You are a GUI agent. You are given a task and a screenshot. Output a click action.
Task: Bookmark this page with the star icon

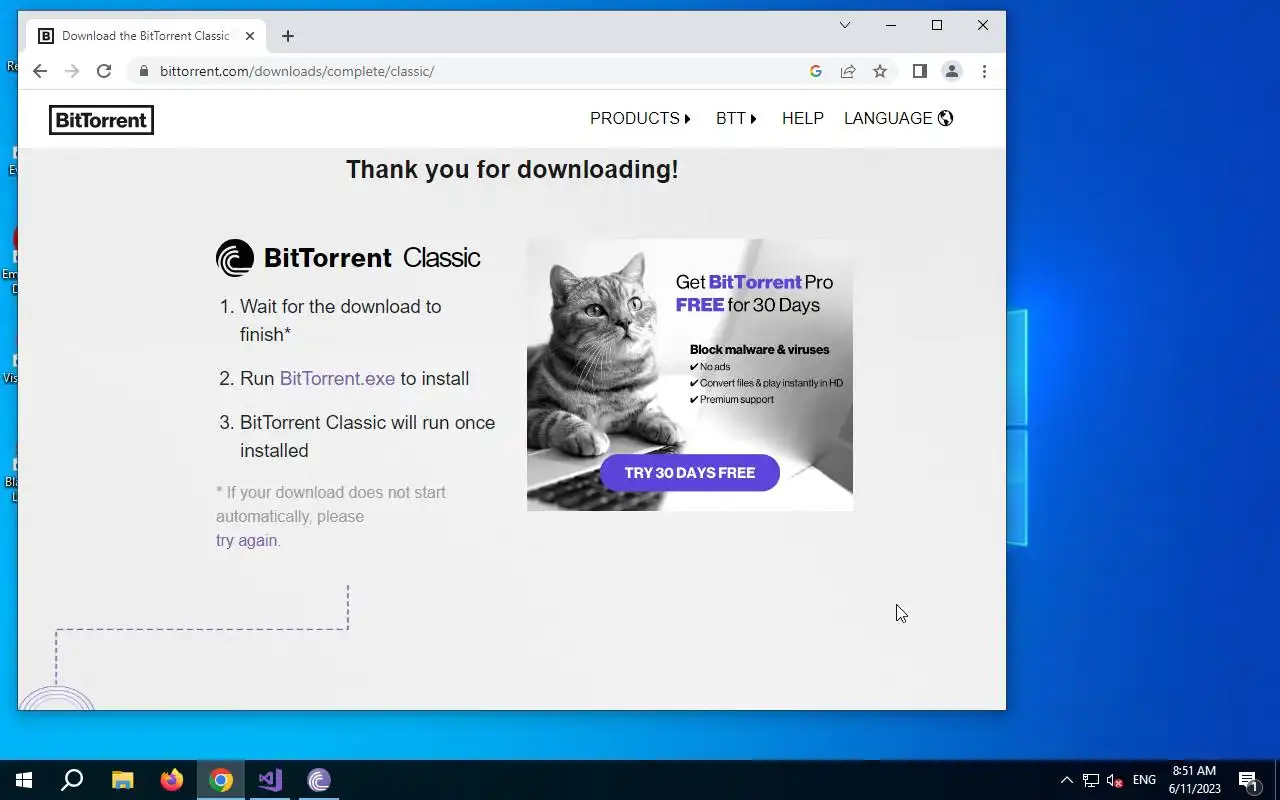tap(880, 71)
